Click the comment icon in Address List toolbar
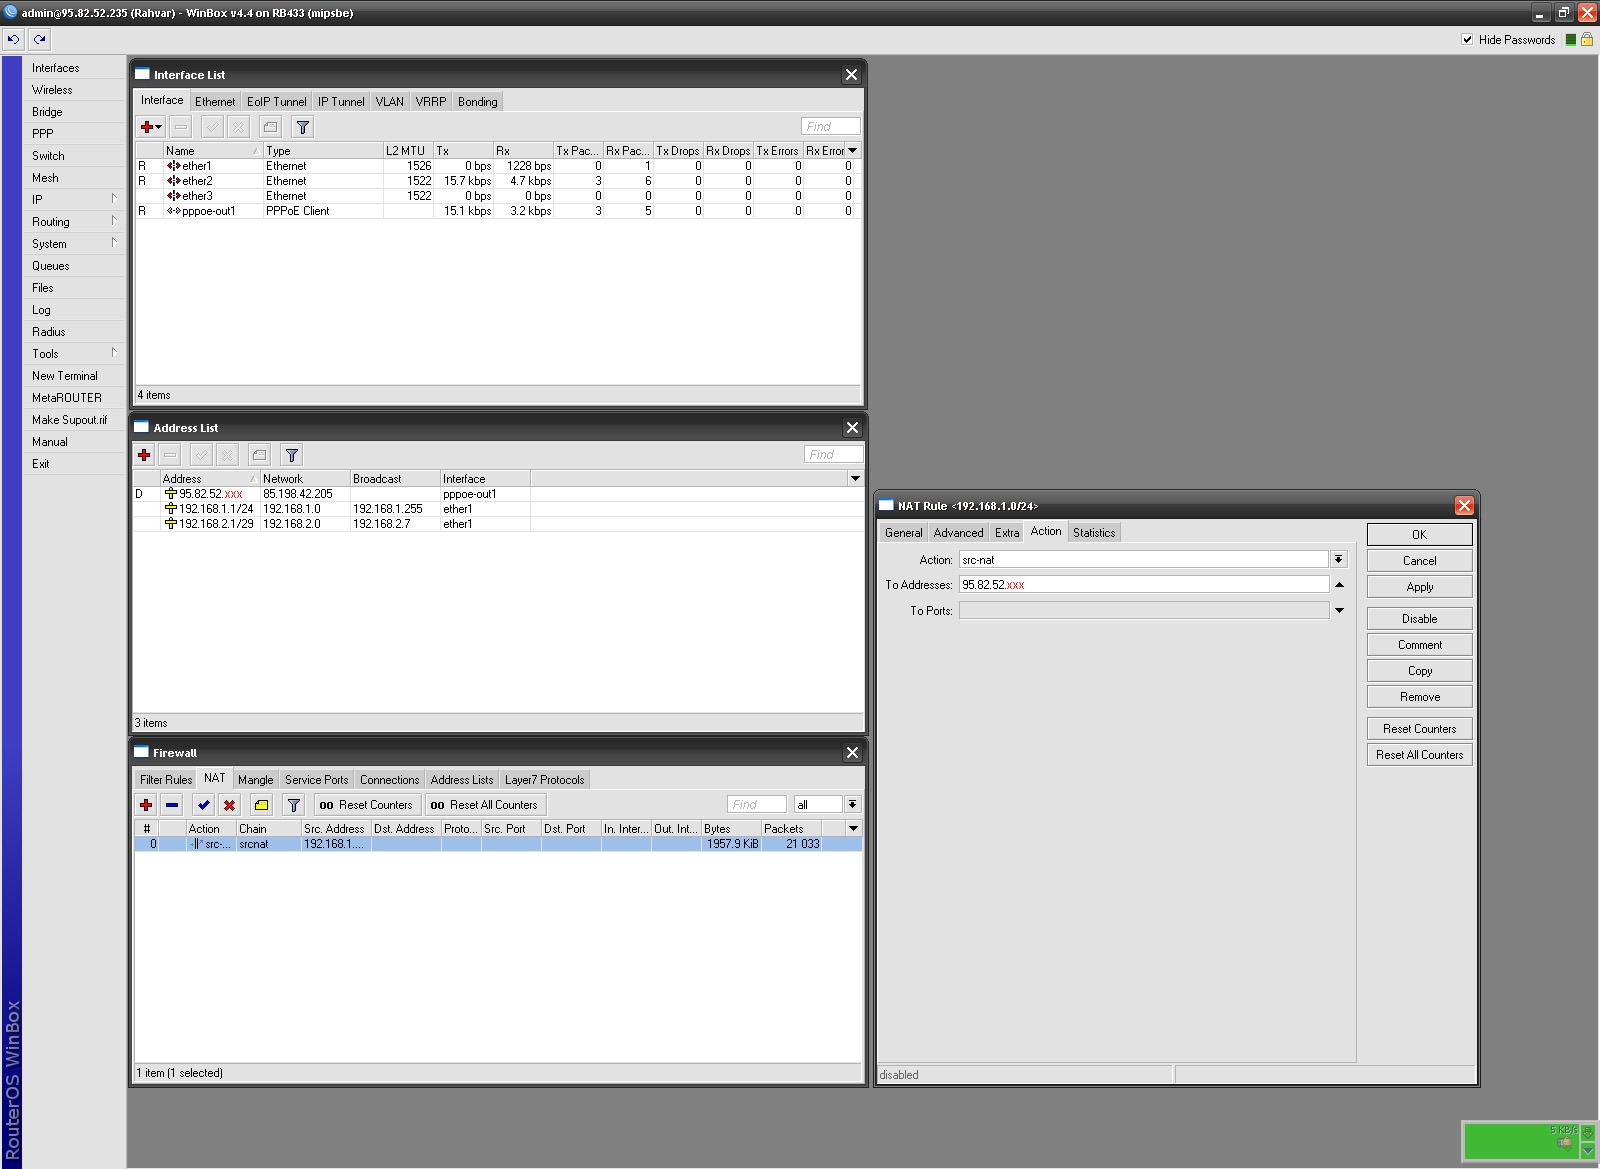1600x1169 pixels. 259,455
